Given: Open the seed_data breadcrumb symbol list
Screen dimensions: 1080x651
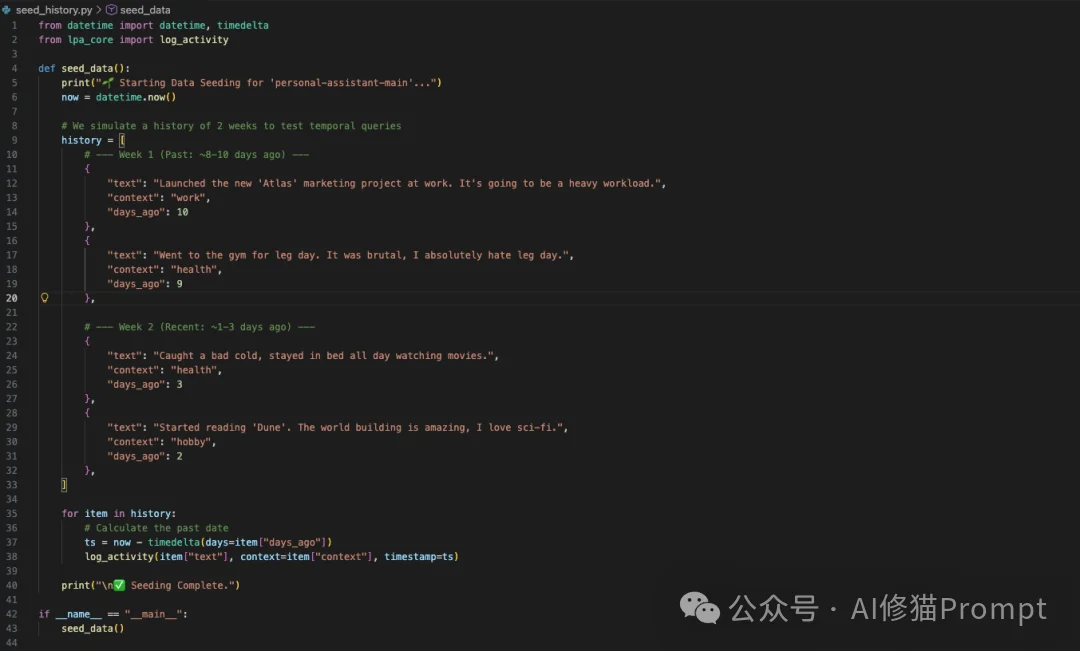Looking at the screenshot, I should [x=145, y=9].
